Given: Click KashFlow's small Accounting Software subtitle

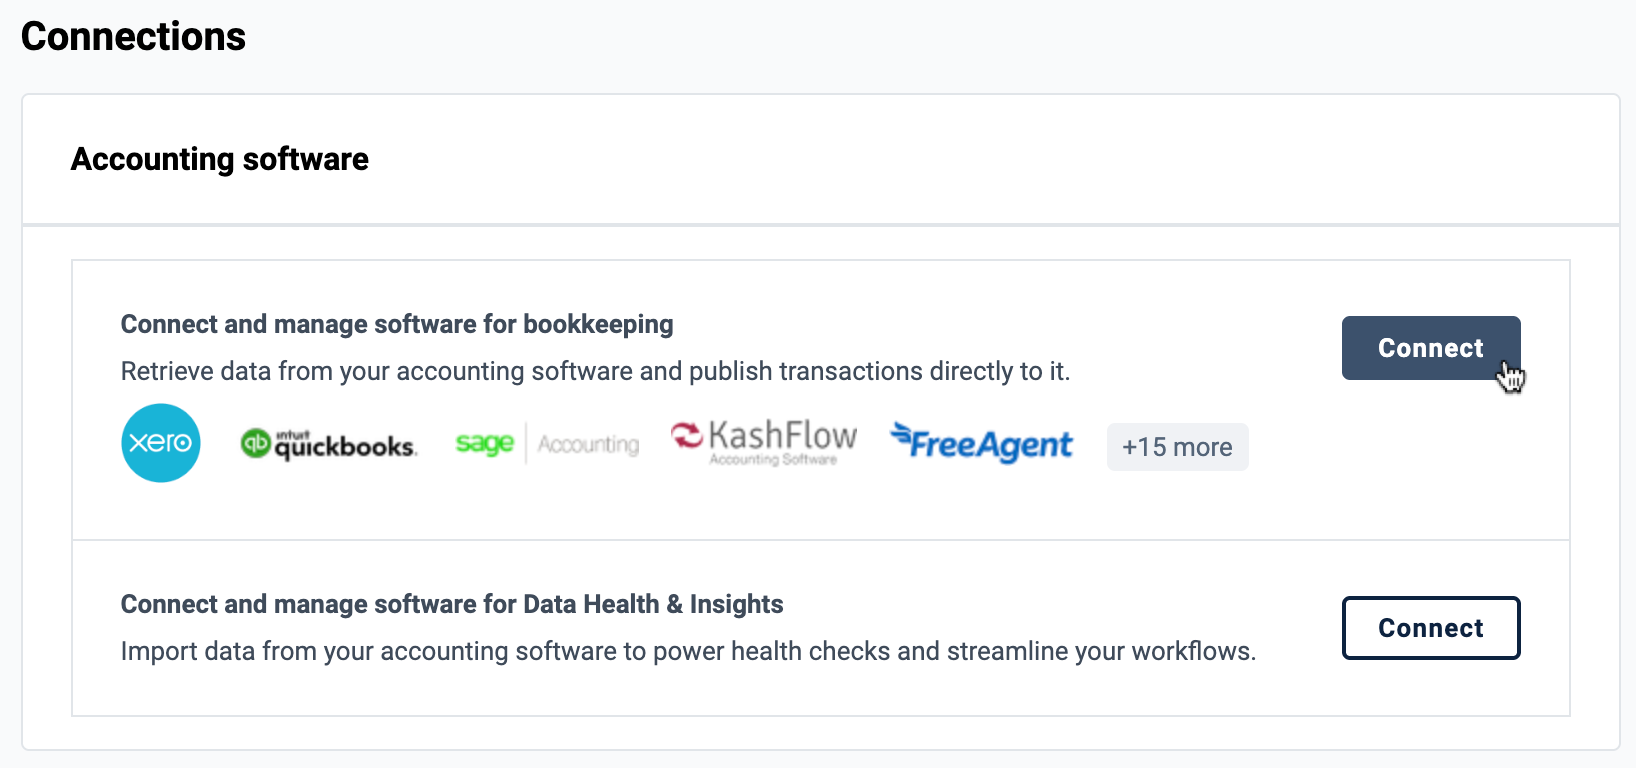Looking at the screenshot, I should (773, 460).
